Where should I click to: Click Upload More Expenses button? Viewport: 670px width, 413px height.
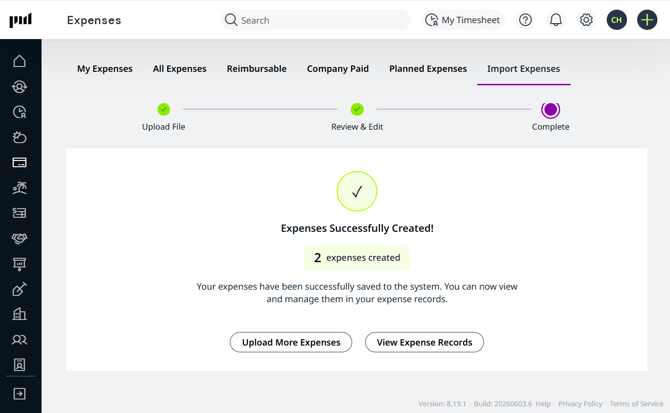(x=291, y=343)
